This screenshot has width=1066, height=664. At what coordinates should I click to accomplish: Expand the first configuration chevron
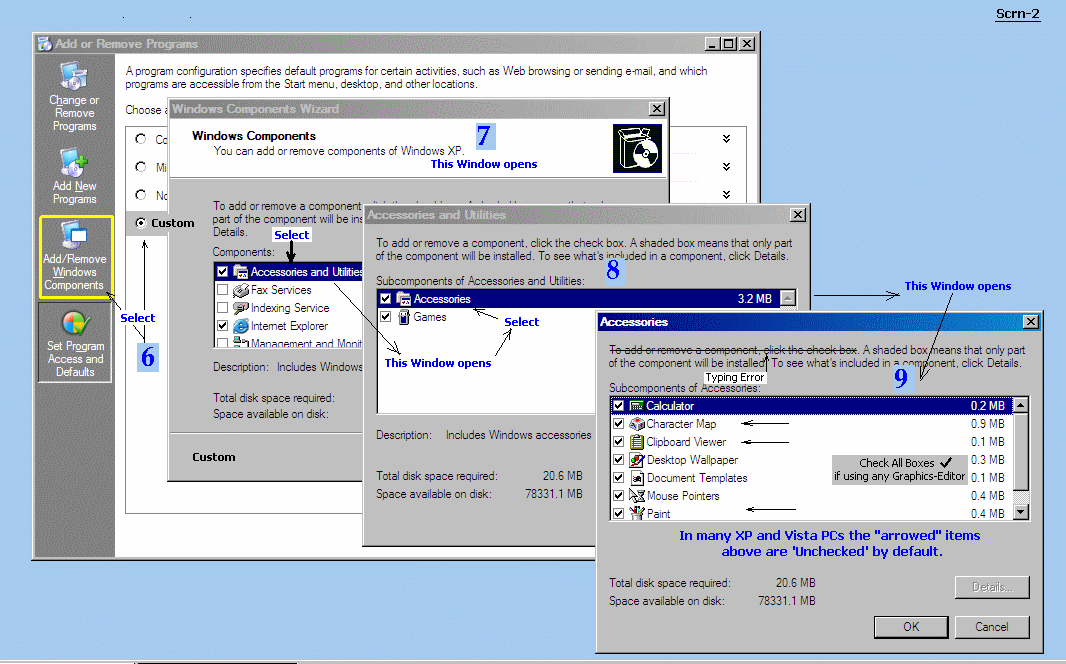726,139
